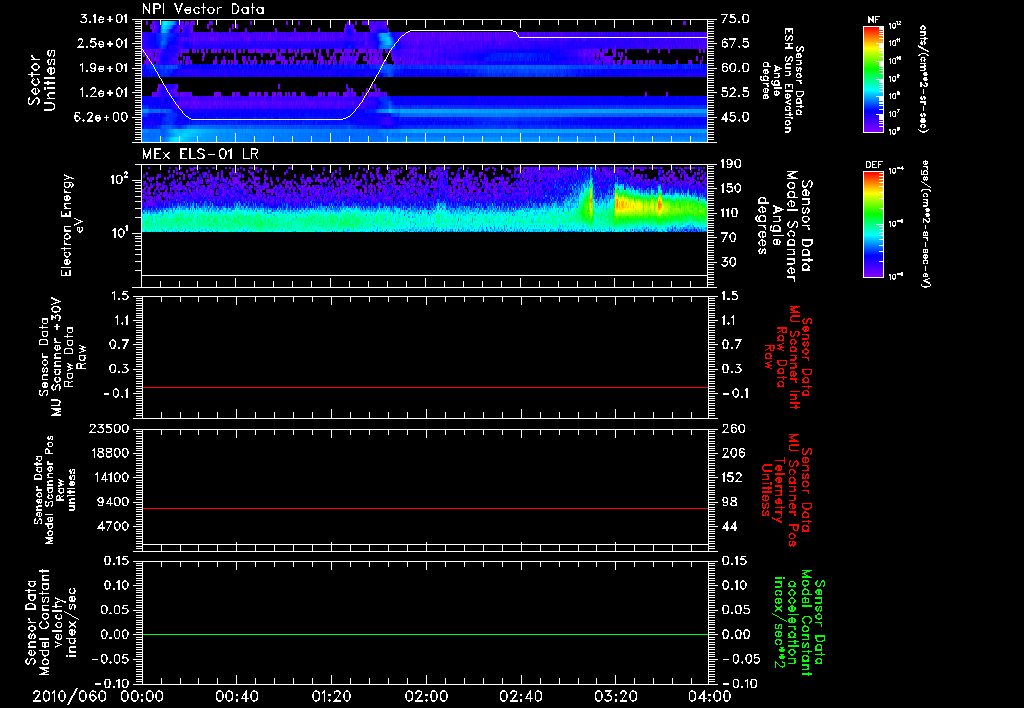This screenshot has height=708, width=1024.
Task: Click the 01:20 time tick label
Action: point(331,696)
